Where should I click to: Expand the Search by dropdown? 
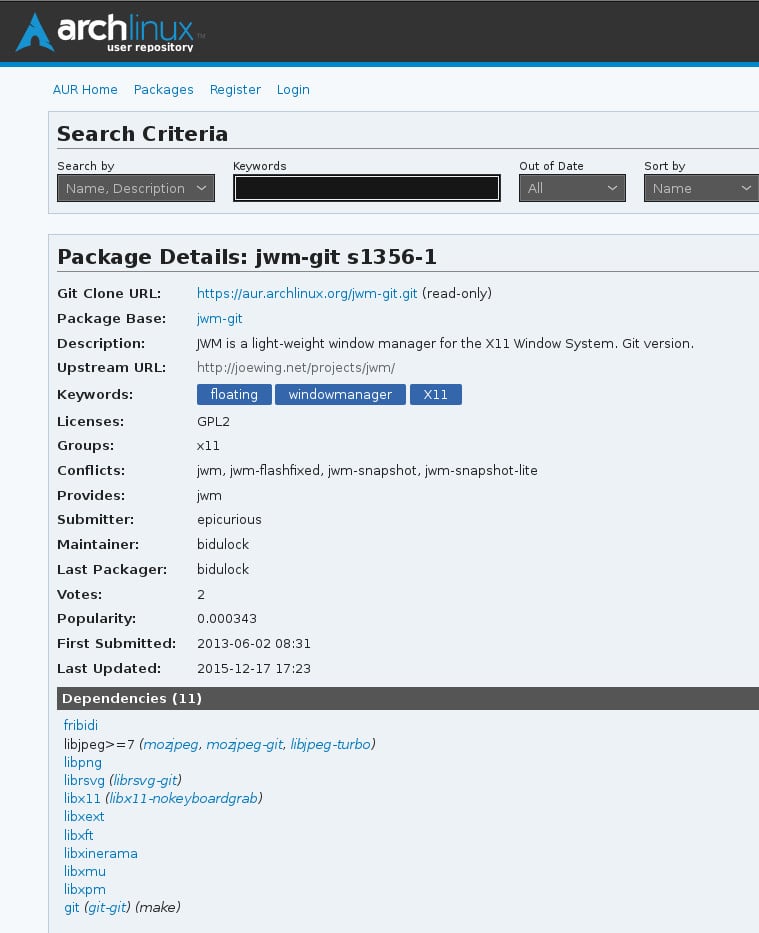[136, 188]
